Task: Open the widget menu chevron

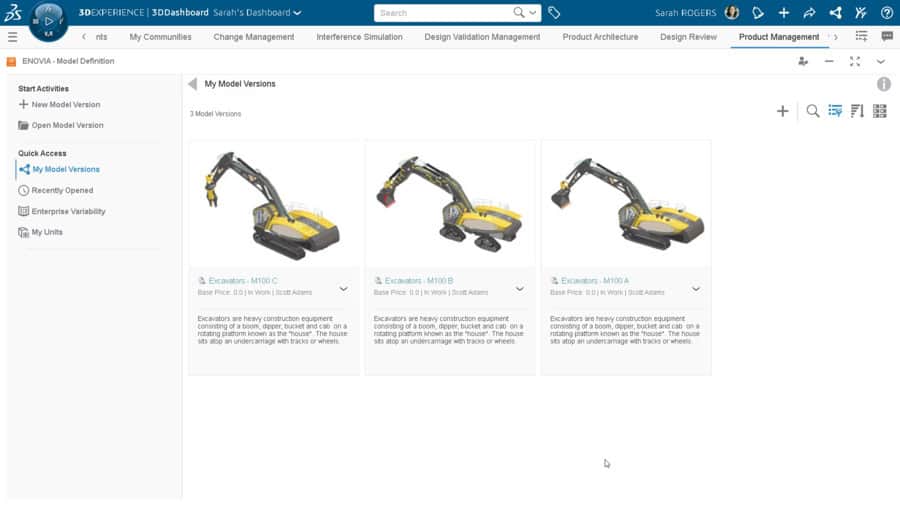Action: [880, 61]
